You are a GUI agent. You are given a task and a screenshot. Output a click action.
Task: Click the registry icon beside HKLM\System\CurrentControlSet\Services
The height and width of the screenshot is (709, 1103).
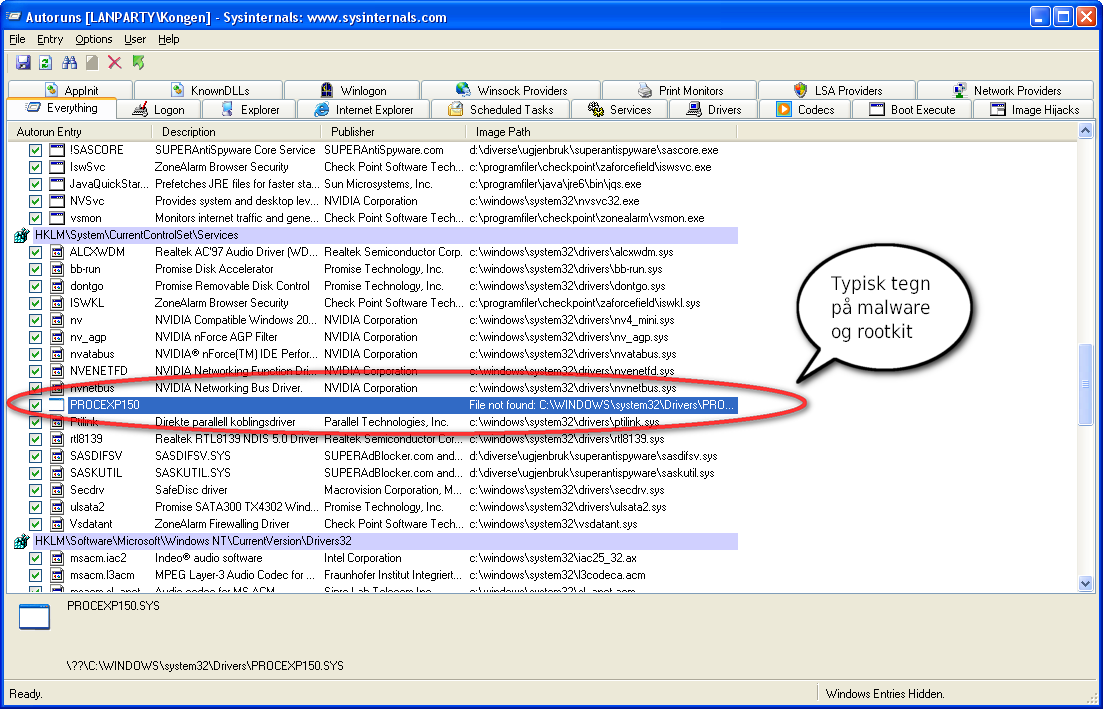[22, 235]
